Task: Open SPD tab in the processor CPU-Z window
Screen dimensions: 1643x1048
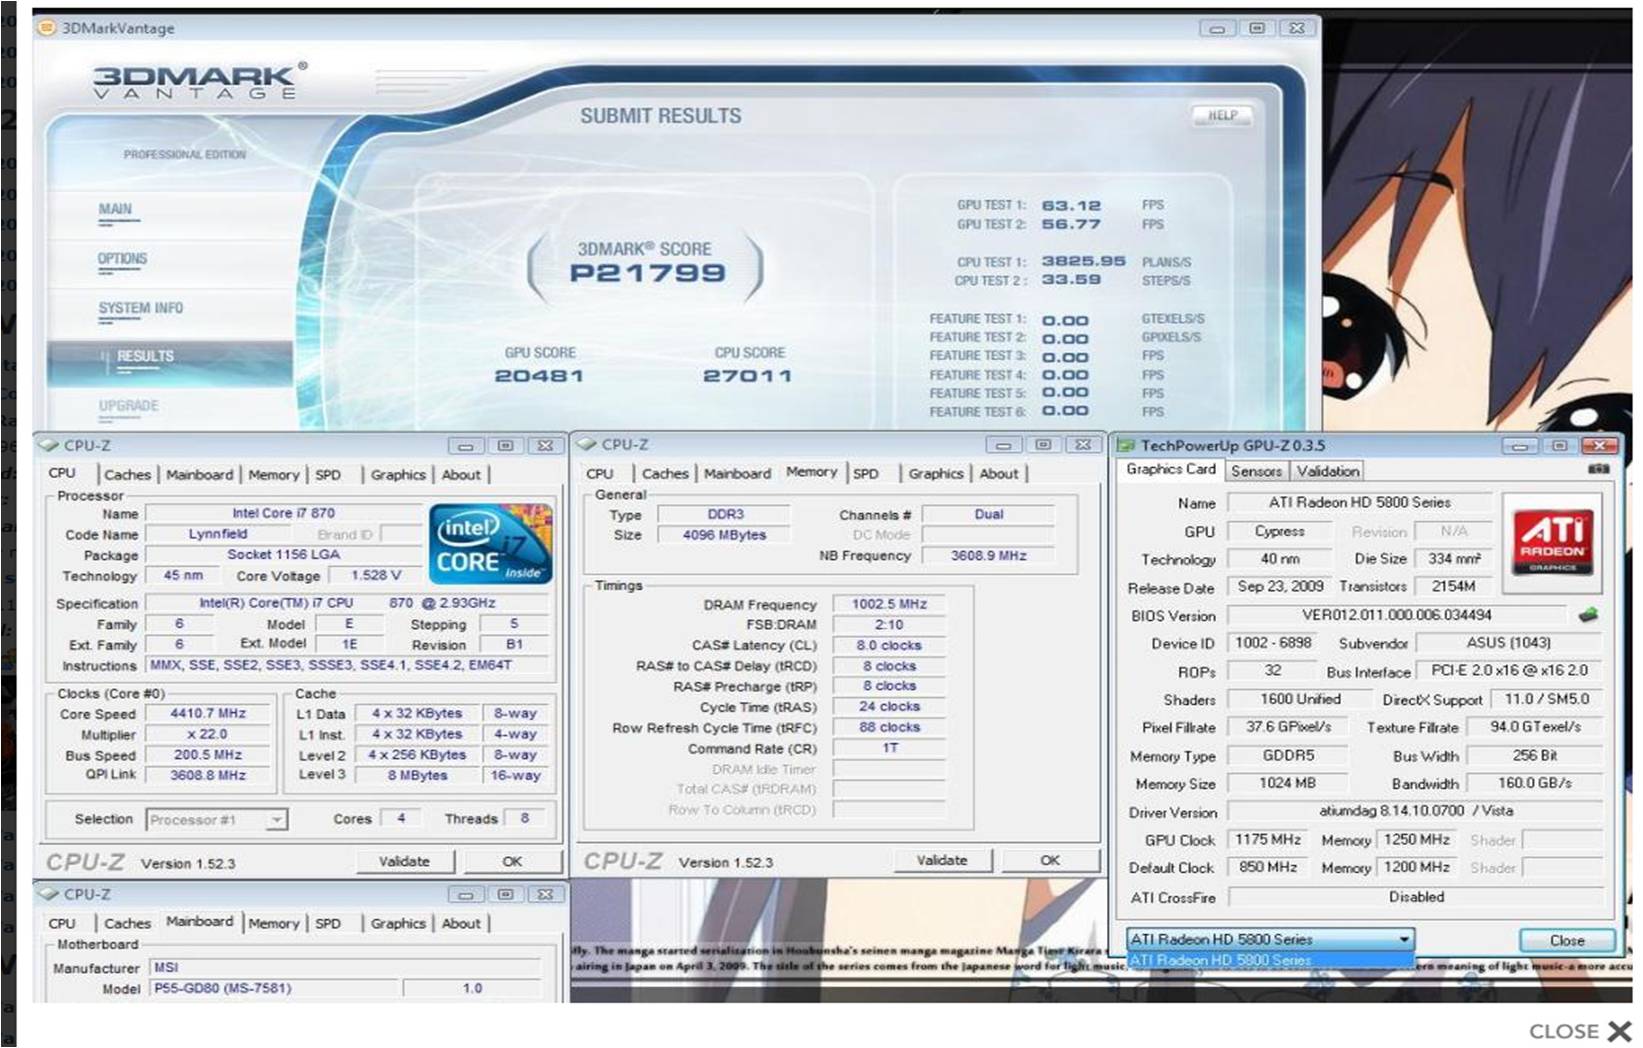Action: point(328,475)
